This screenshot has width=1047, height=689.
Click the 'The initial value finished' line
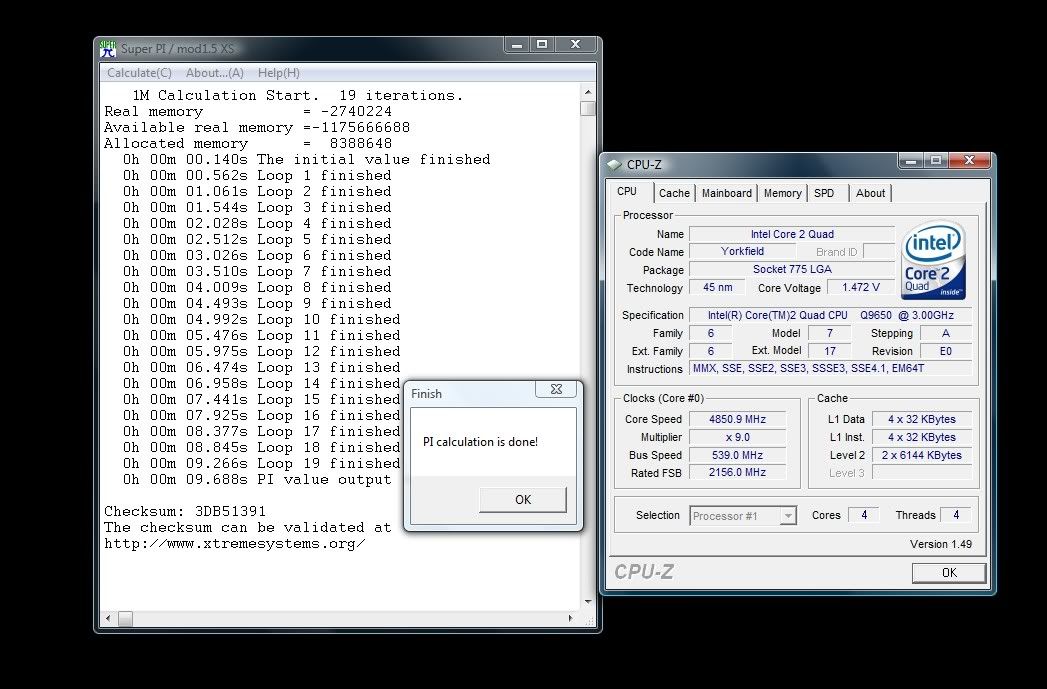(306, 159)
